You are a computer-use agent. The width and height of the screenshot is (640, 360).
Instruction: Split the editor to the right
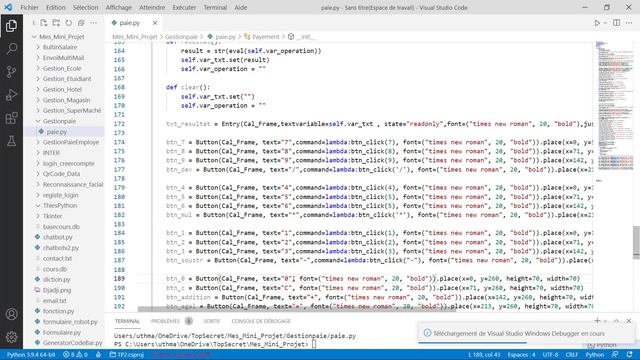[x=616, y=23]
